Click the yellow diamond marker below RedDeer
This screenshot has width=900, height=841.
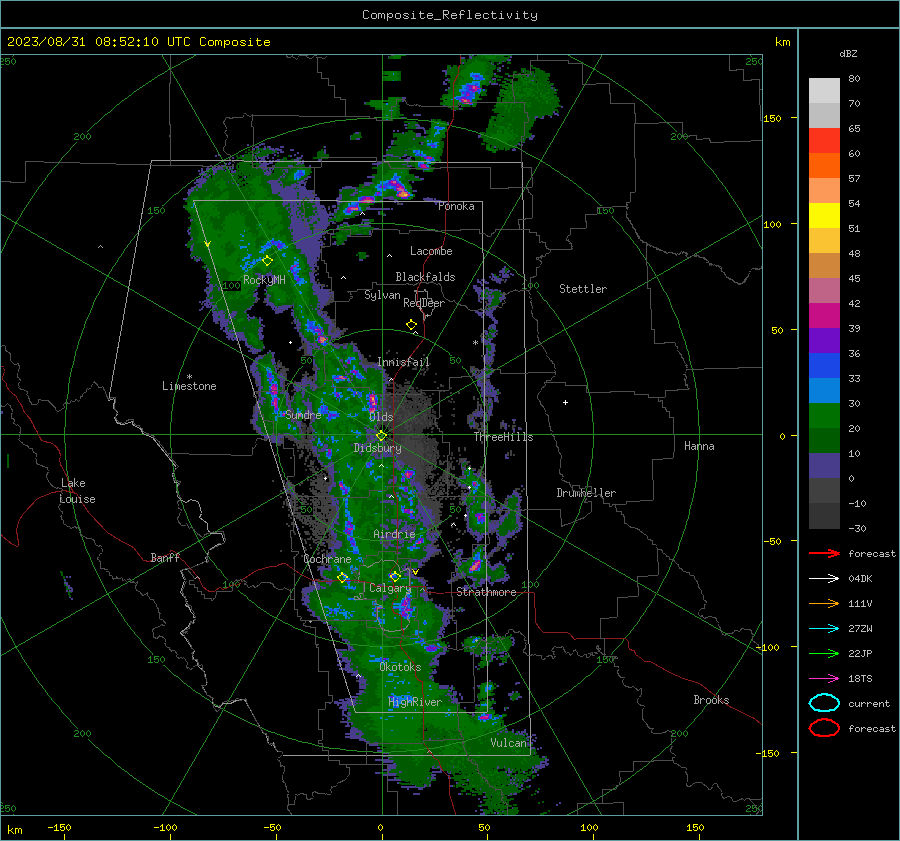pyautogui.click(x=411, y=325)
